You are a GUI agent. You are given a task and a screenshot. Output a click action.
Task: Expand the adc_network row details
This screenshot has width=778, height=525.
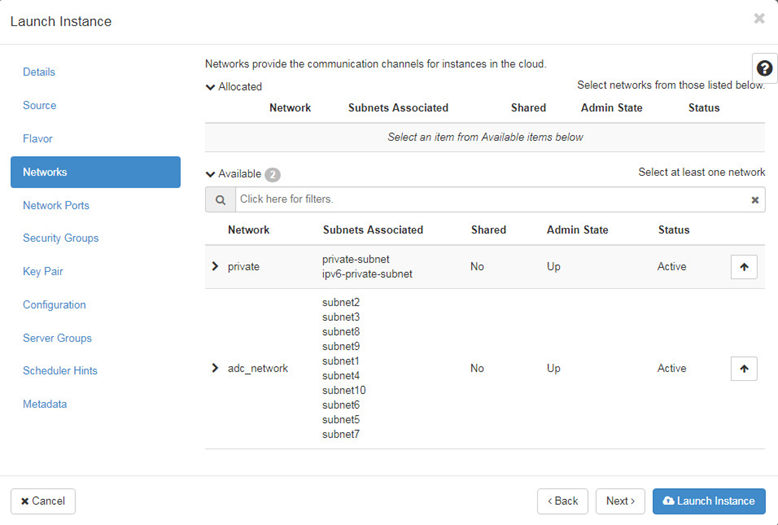coord(215,368)
